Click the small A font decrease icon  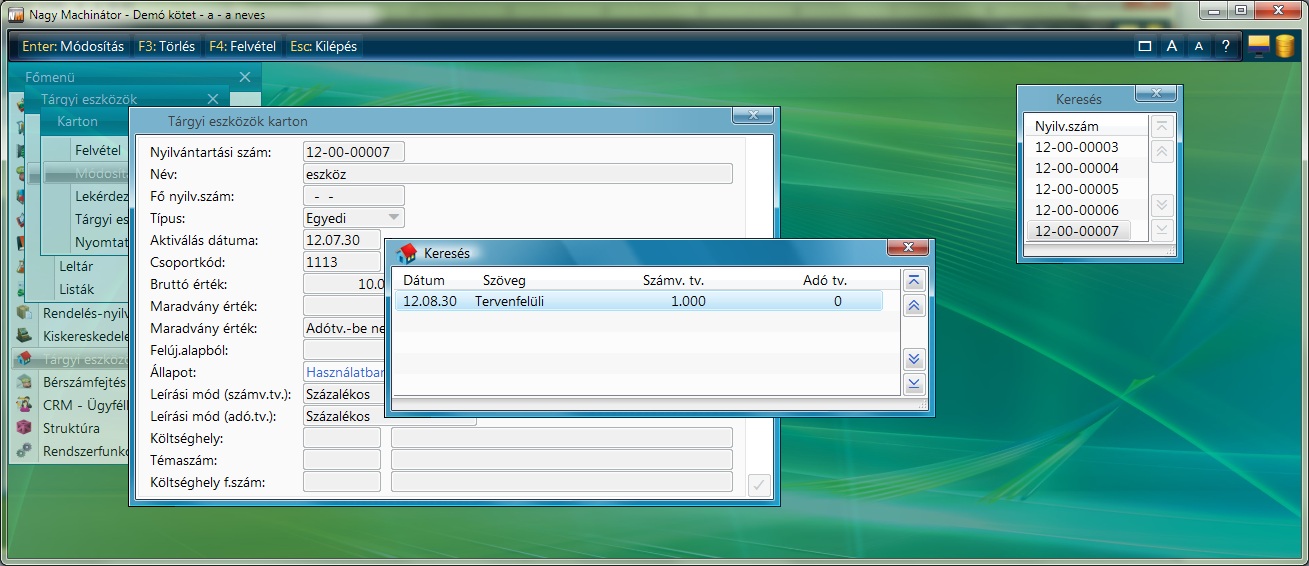1199,46
